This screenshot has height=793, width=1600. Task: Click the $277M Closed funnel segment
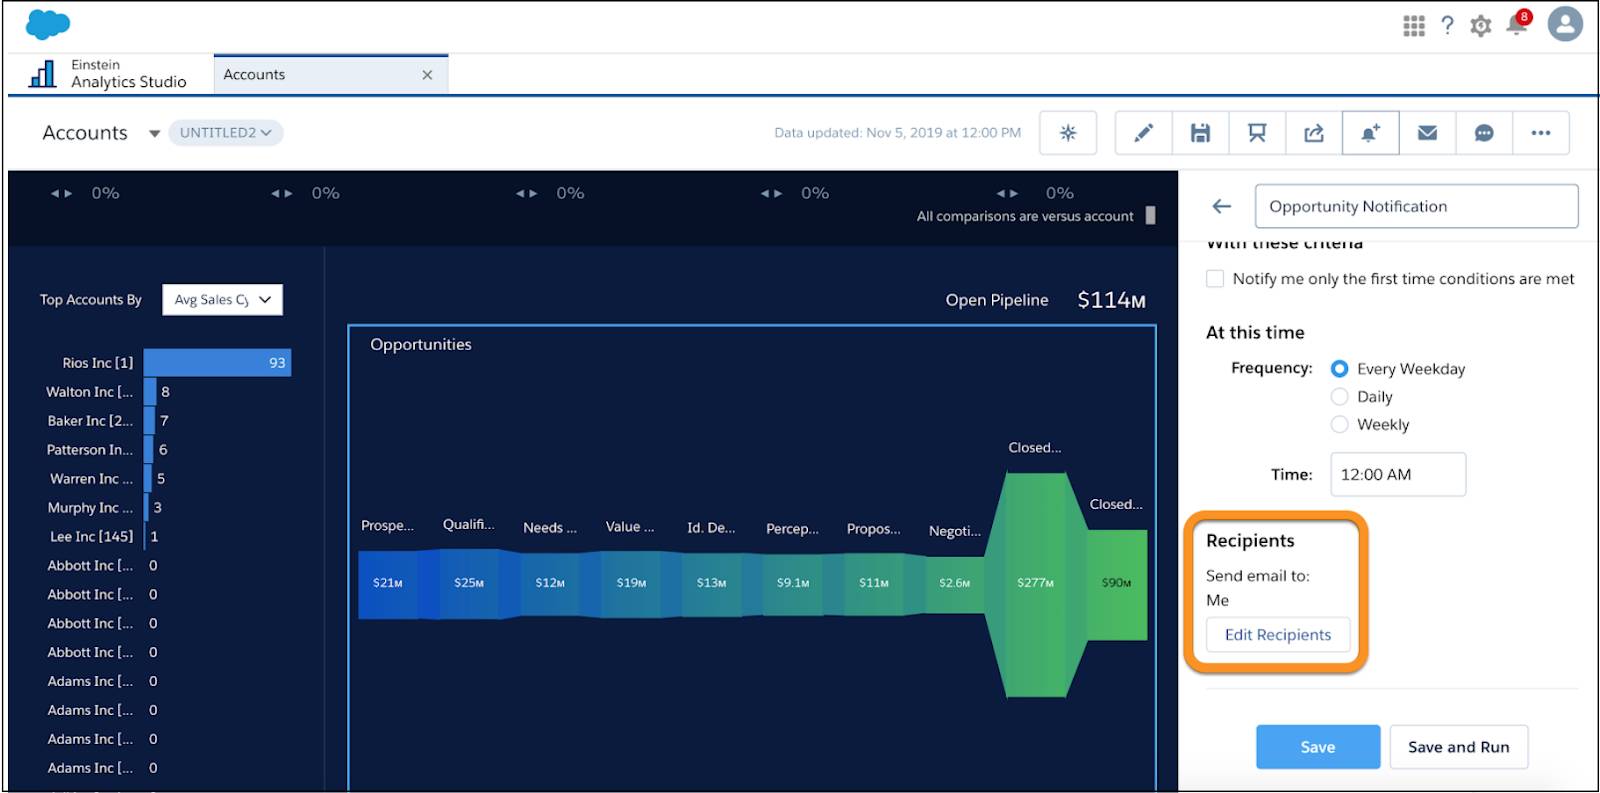1035,584
